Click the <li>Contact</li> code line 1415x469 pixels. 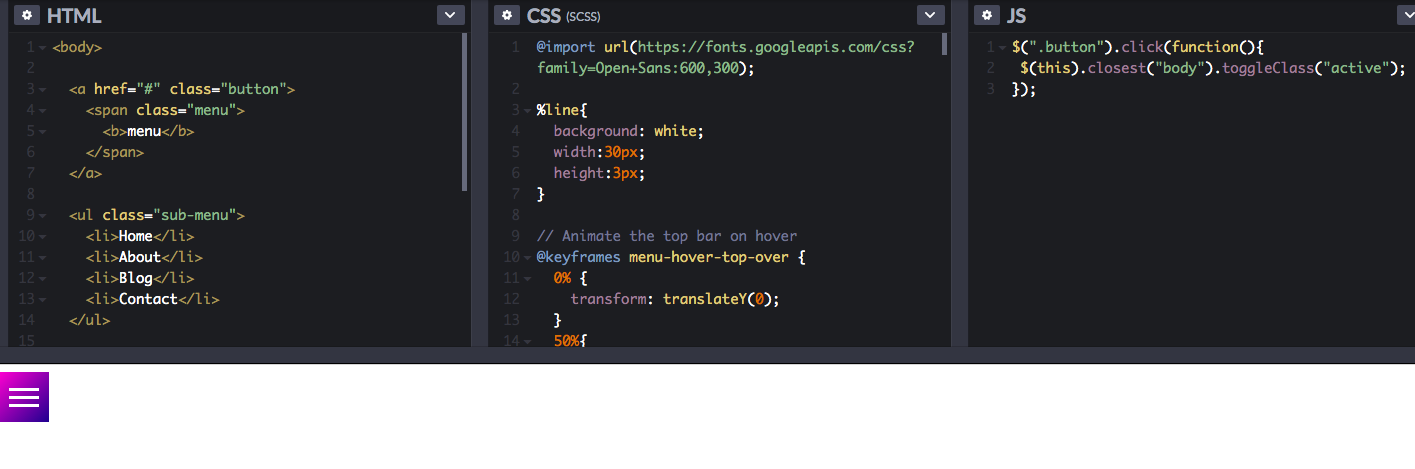click(153, 299)
